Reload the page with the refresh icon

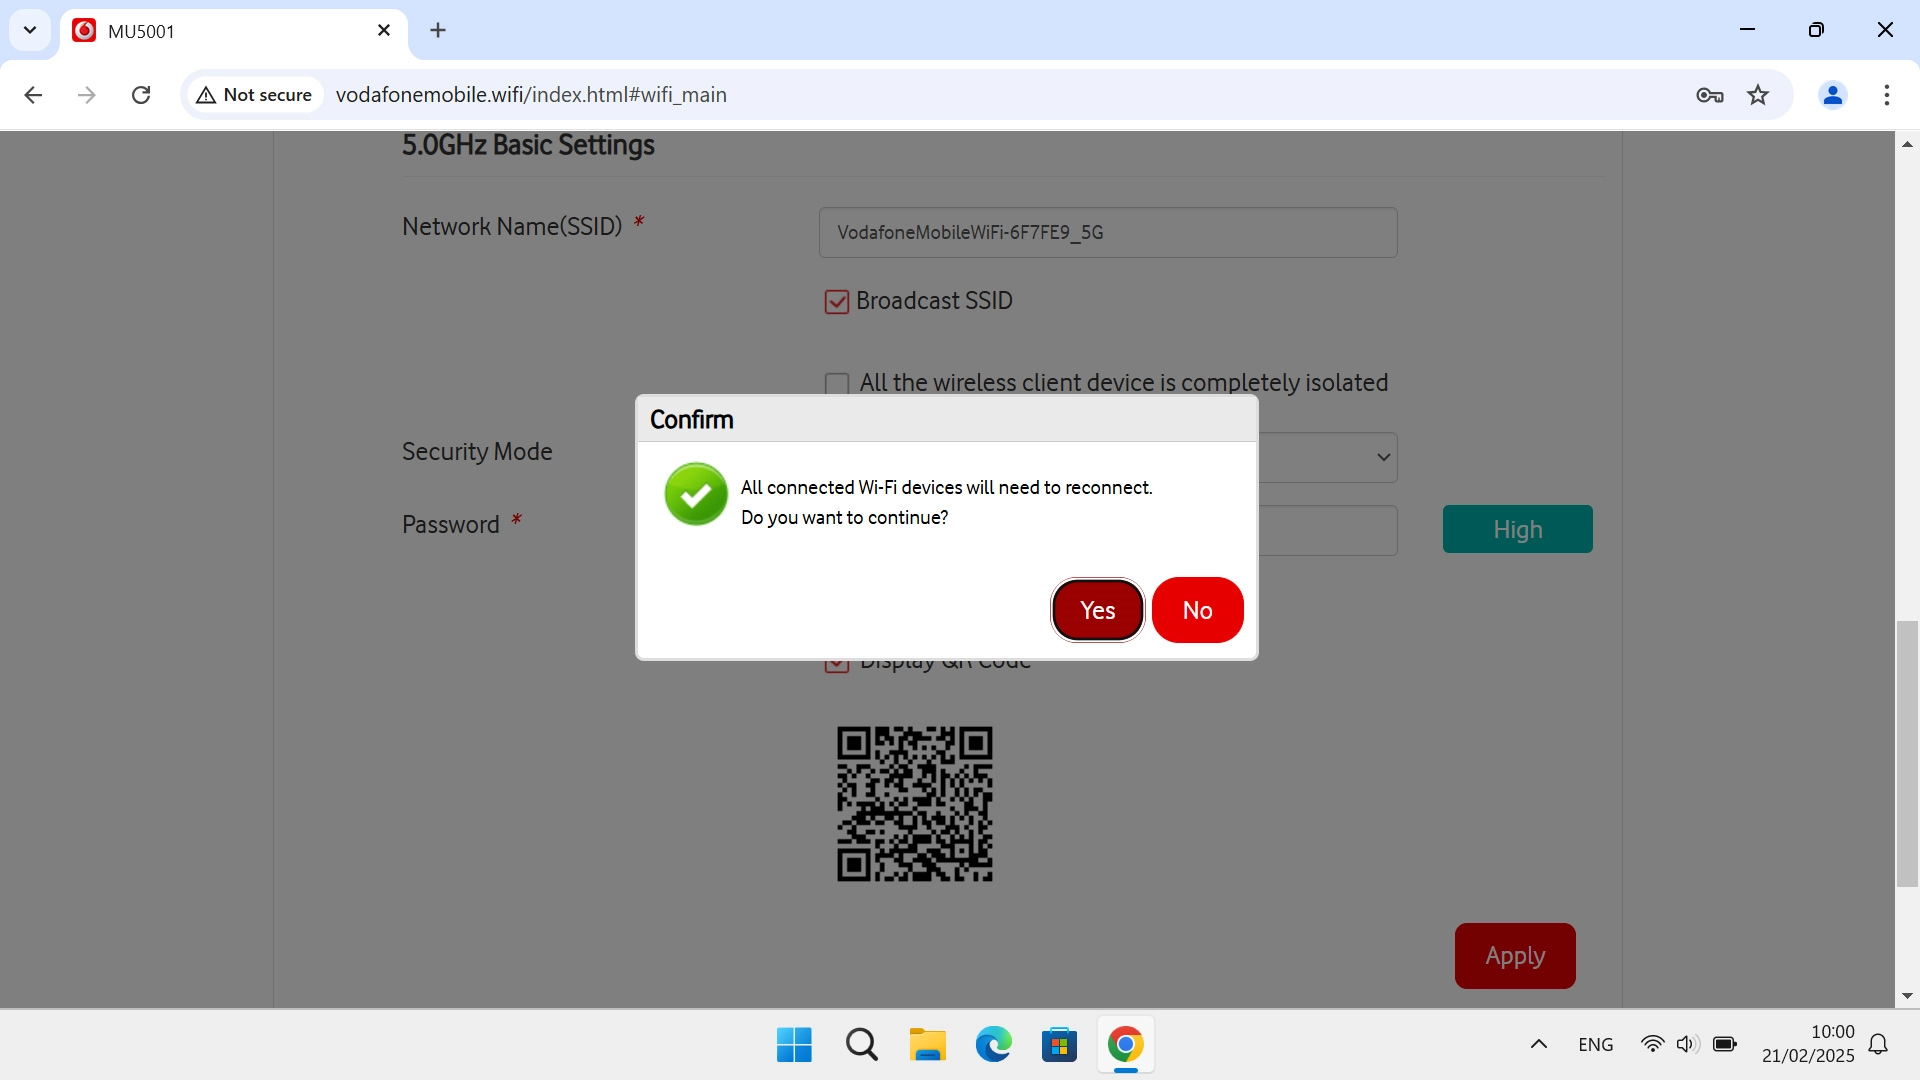point(141,95)
